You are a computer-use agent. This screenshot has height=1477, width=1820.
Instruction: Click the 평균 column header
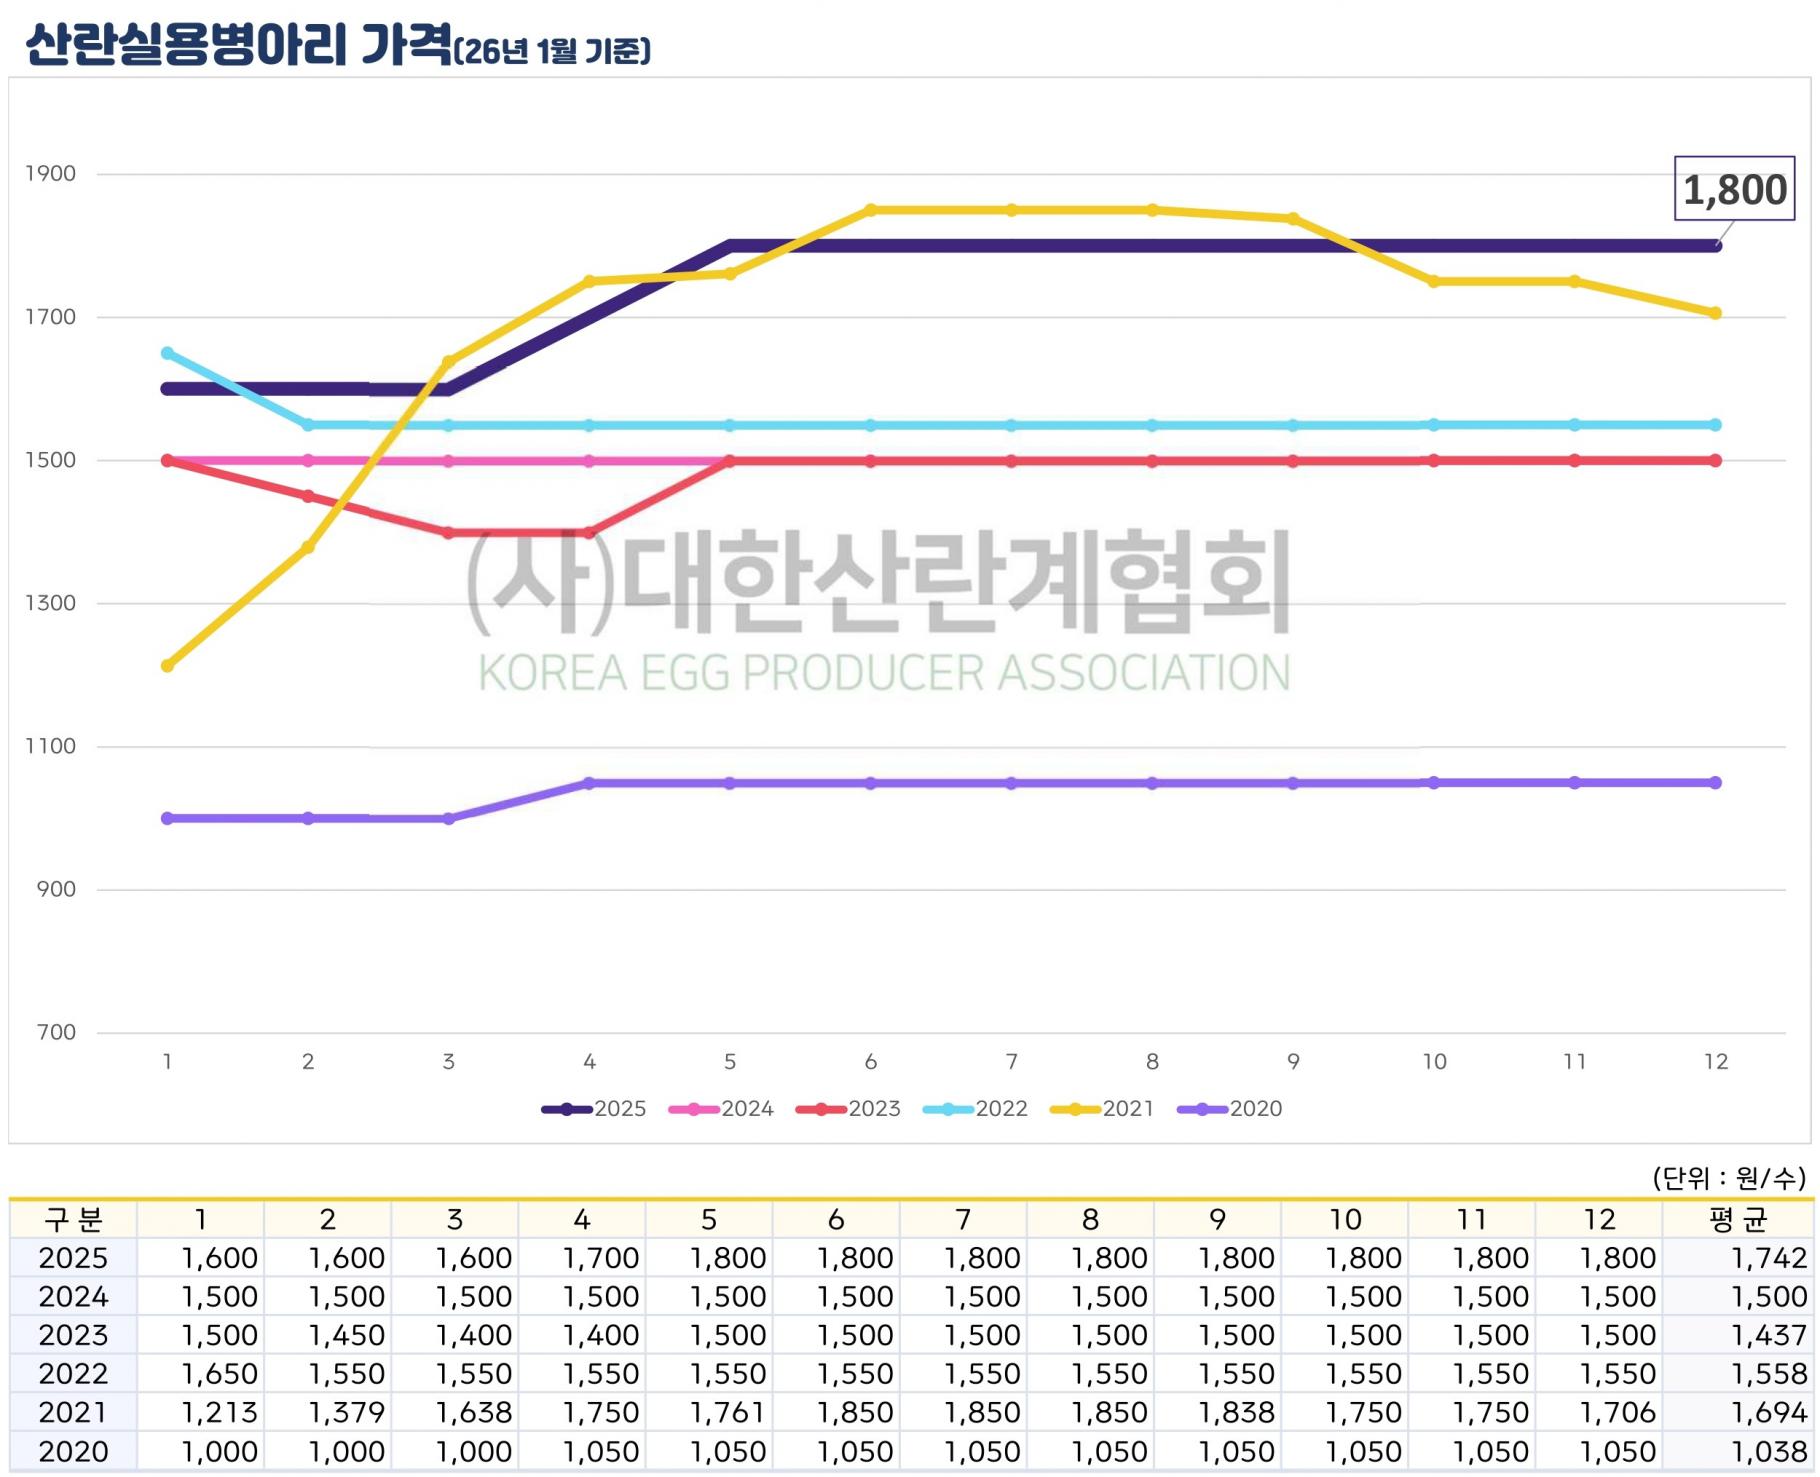click(x=1738, y=1220)
